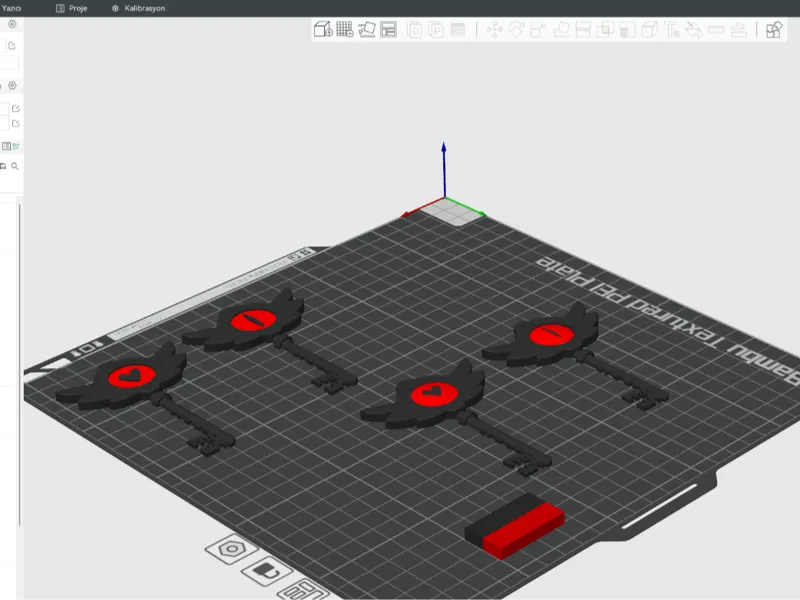Click edit preset icon below printer gear
Image resolution: width=800 pixels, height=600 pixels.
pyautogui.click(x=12, y=46)
